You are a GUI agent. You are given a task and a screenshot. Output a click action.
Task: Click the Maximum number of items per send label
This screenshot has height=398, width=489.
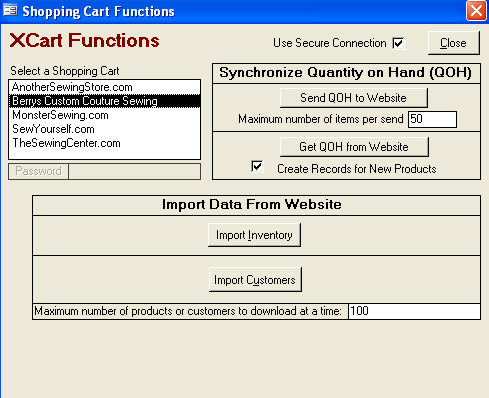321,119
